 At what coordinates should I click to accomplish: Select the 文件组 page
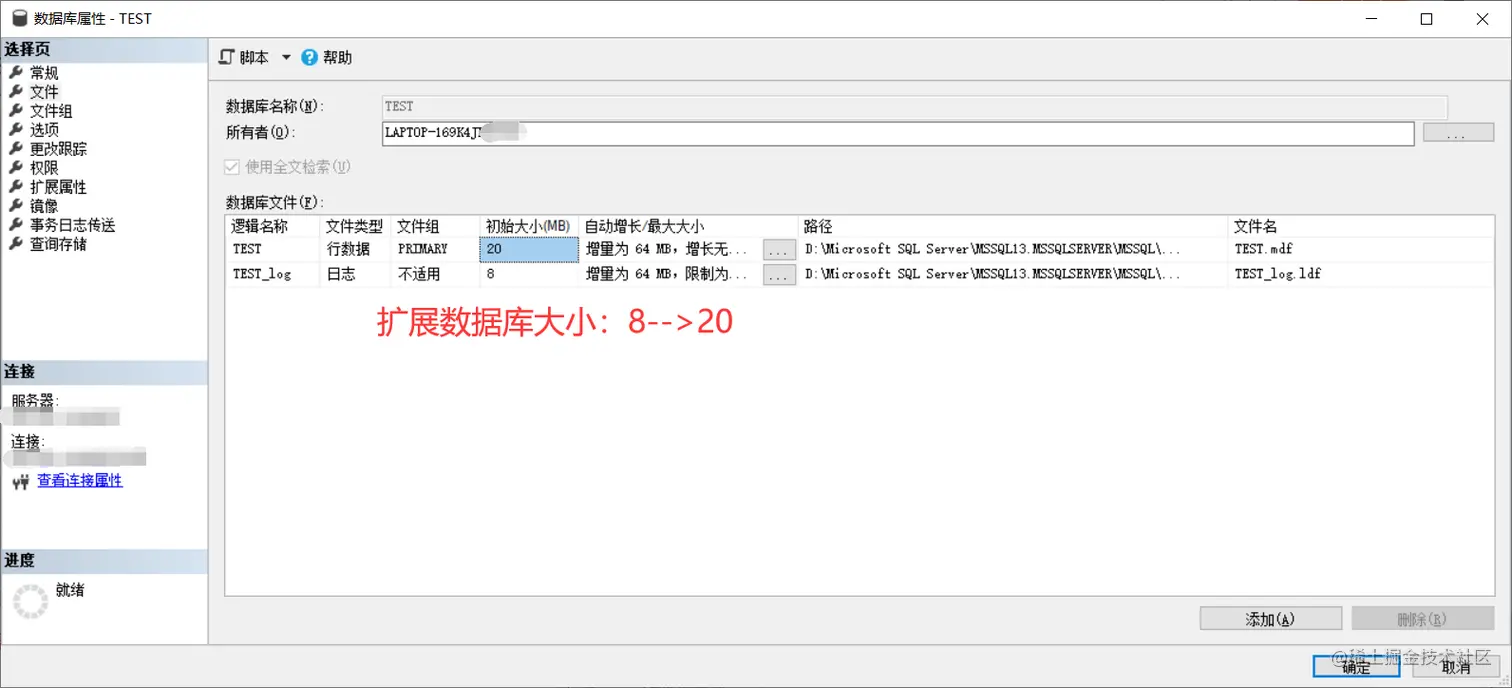(52, 110)
